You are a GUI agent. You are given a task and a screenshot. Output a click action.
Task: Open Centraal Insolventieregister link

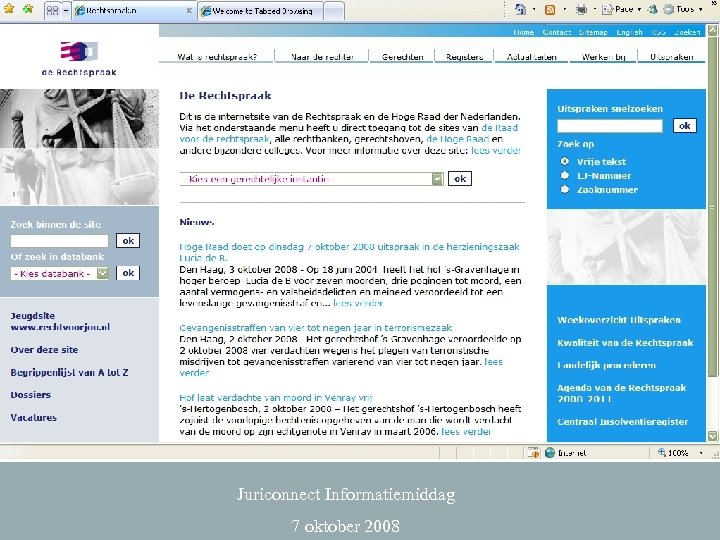coord(623,422)
